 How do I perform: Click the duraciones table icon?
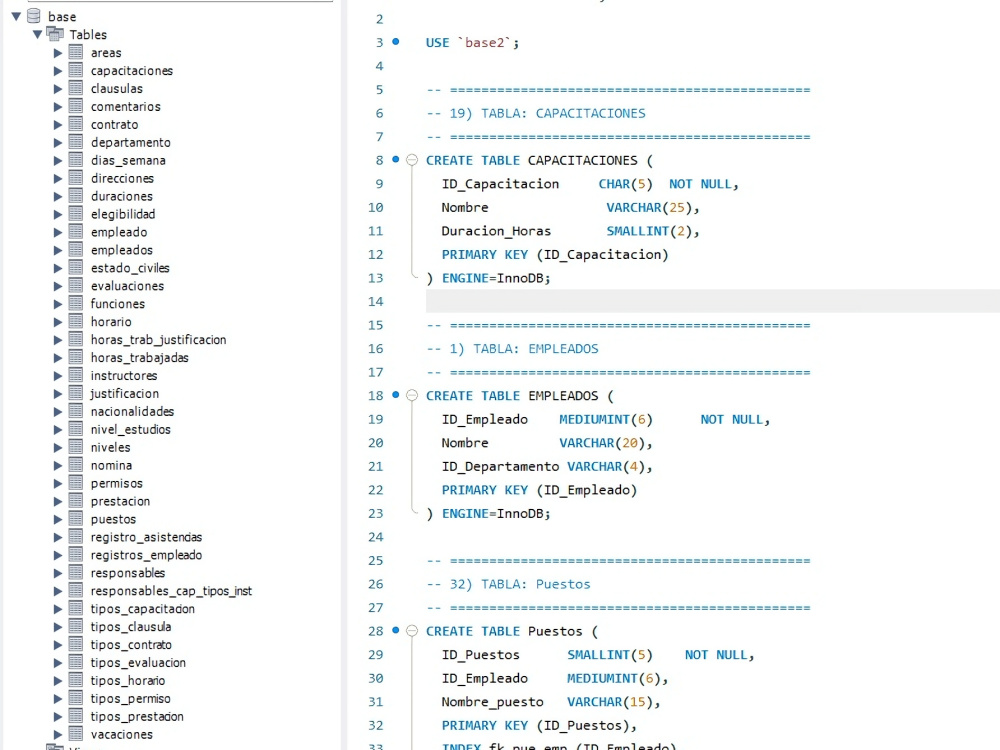[x=76, y=196]
